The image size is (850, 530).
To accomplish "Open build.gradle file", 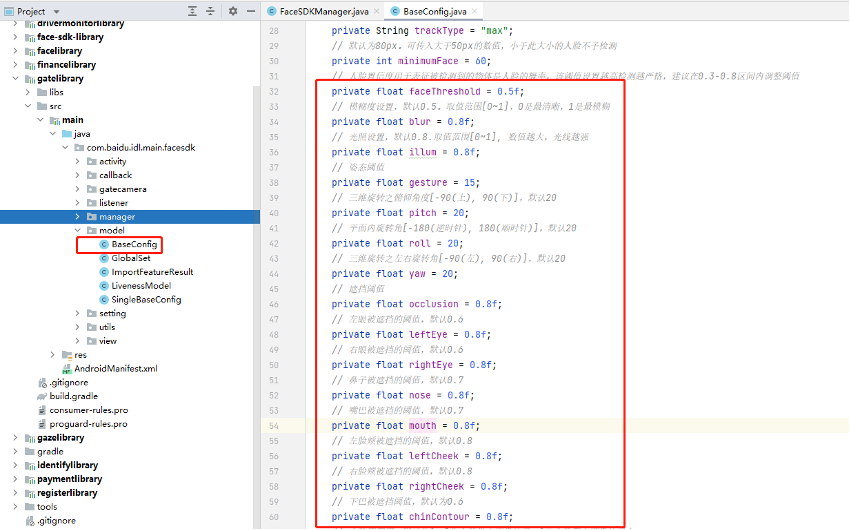I will coord(73,396).
